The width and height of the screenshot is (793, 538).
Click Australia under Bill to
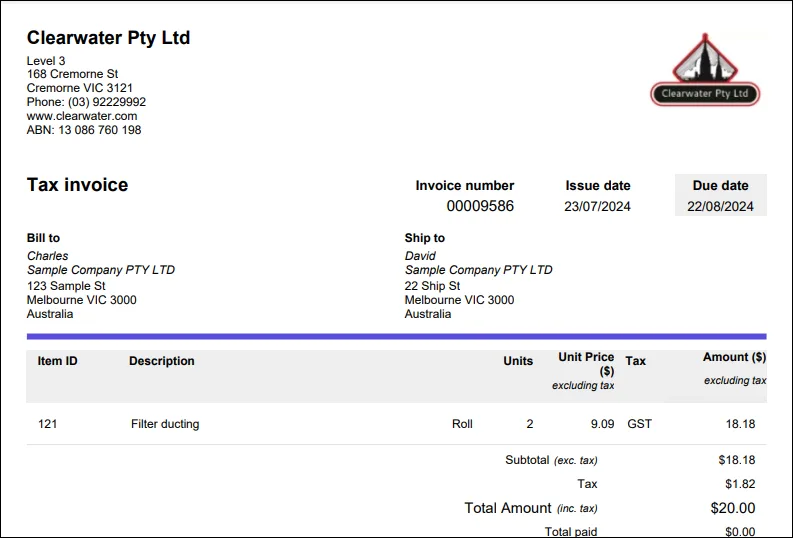pos(50,314)
